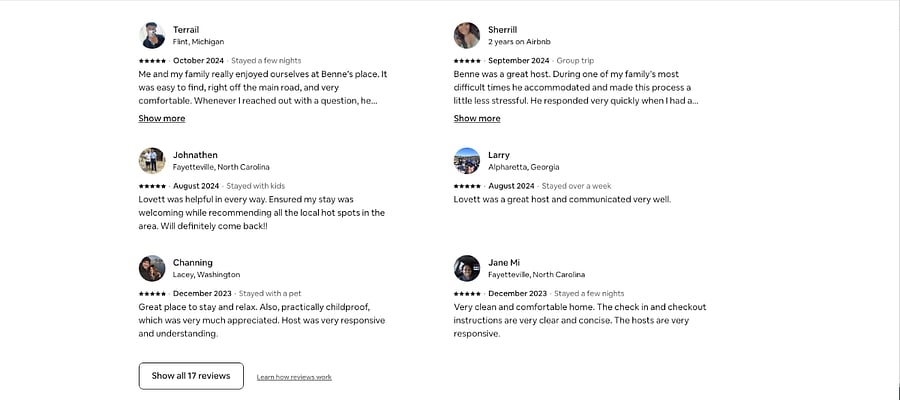Screen dimensions: 900x400
Task: Click Larry's profile picture
Action: coord(467,161)
